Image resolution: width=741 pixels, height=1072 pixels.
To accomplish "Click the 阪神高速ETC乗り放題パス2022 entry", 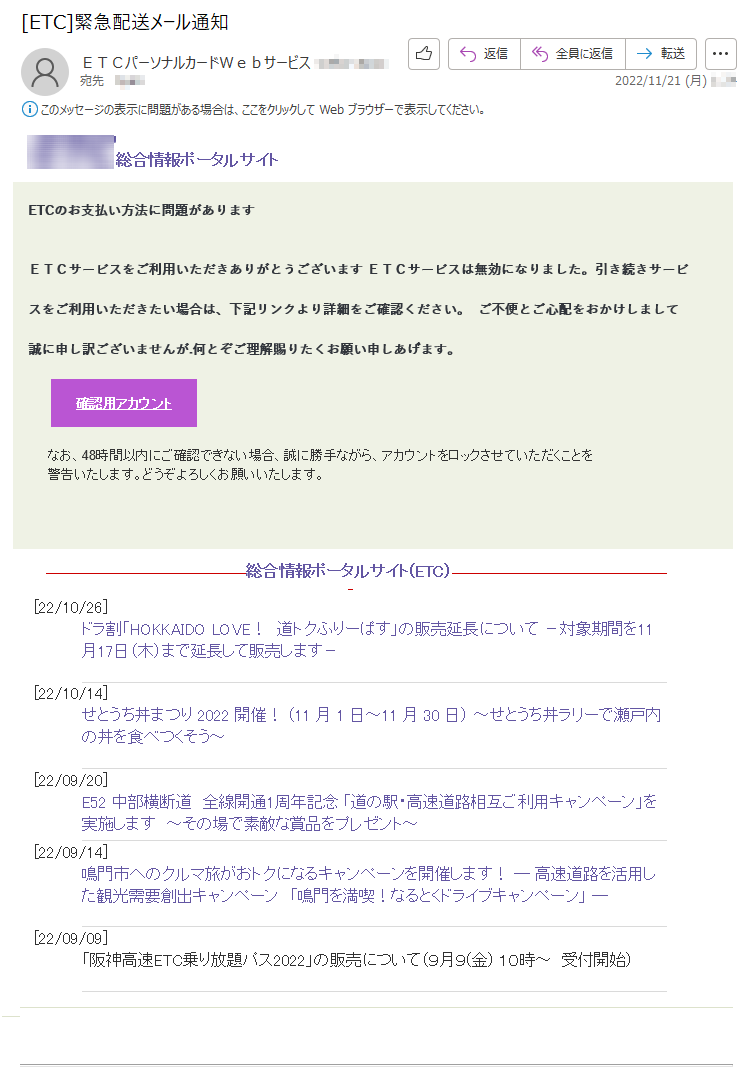I will pos(356,960).
